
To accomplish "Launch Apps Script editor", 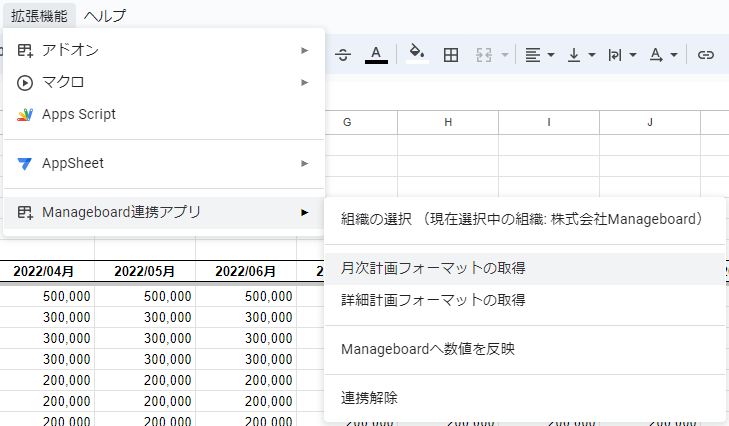I will point(163,114).
